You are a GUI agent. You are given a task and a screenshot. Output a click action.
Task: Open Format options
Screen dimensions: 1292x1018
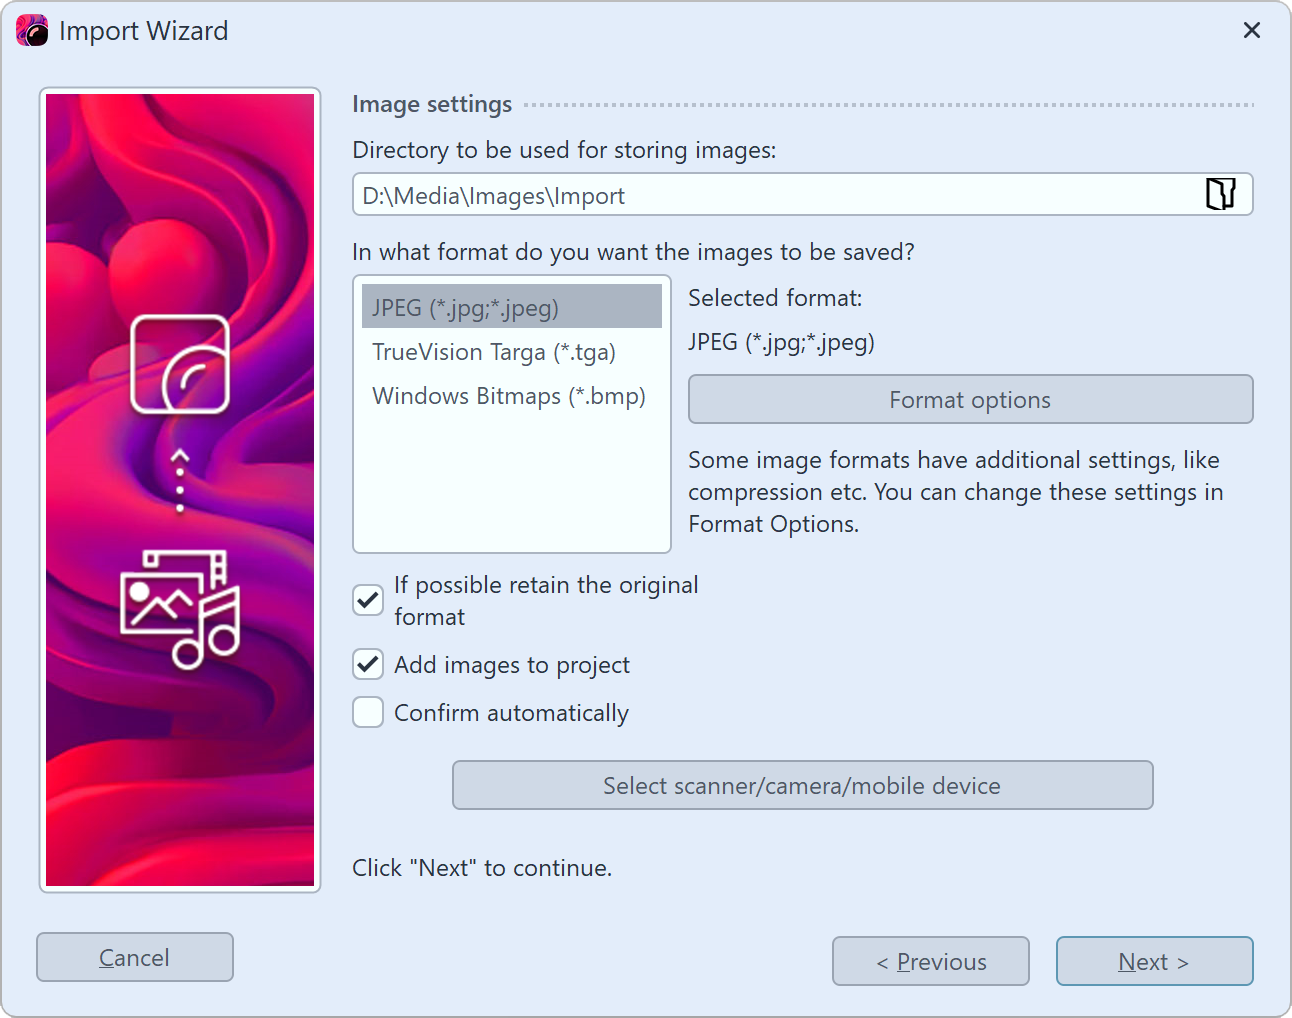tap(969, 399)
